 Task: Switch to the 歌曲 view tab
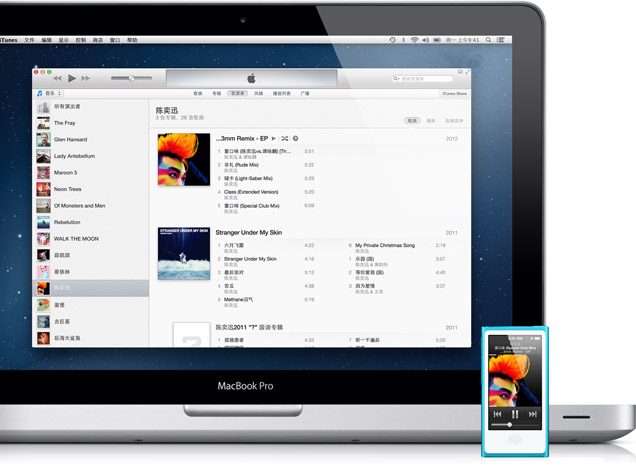click(198, 93)
